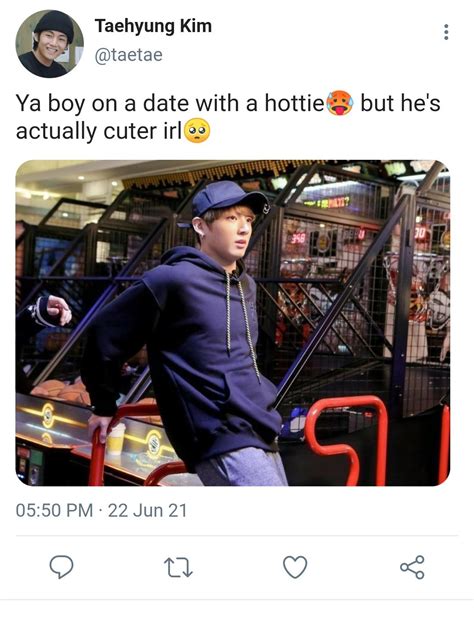The width and height of the screenshot is (474, 619).
Task: Share the tweet via share icon
Action: point(412,567)
